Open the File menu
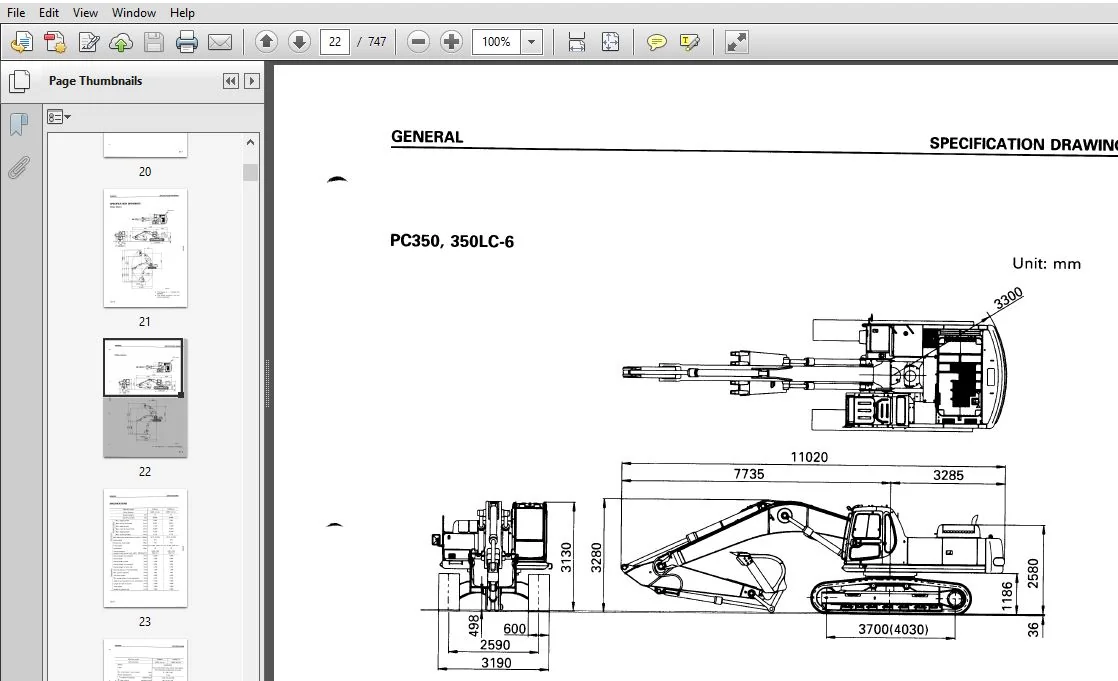The width and height of the screenshot is (1118, 681). coord(16,13)
